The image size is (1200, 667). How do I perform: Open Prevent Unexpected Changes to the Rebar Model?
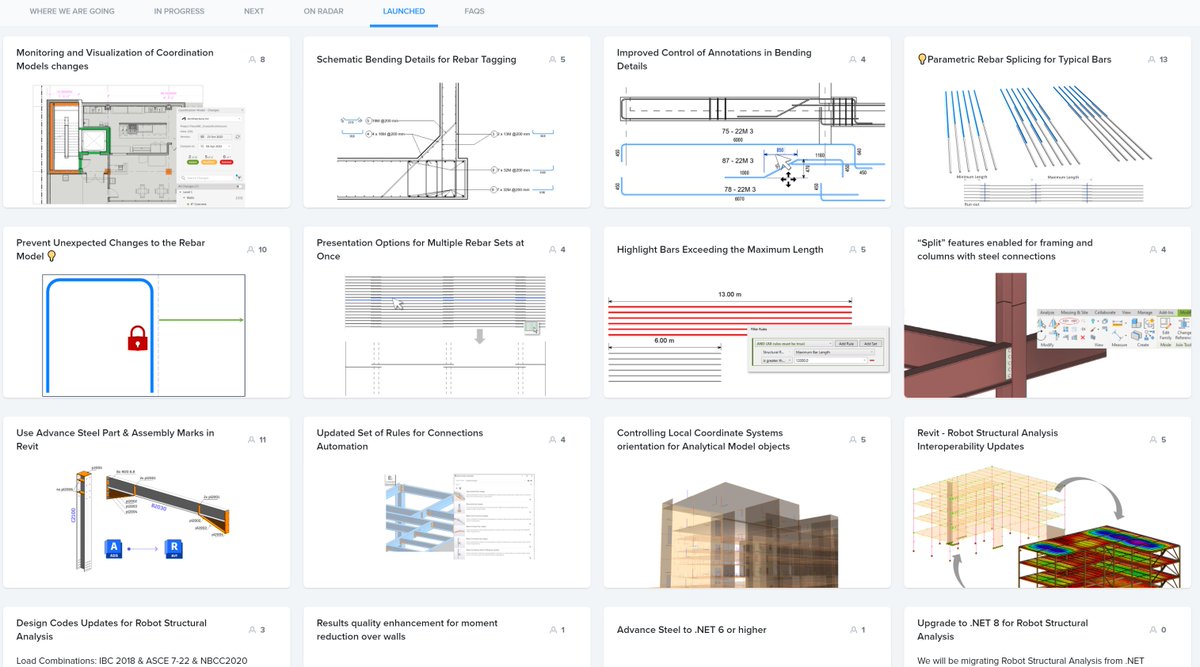click(x=113, y=249)
